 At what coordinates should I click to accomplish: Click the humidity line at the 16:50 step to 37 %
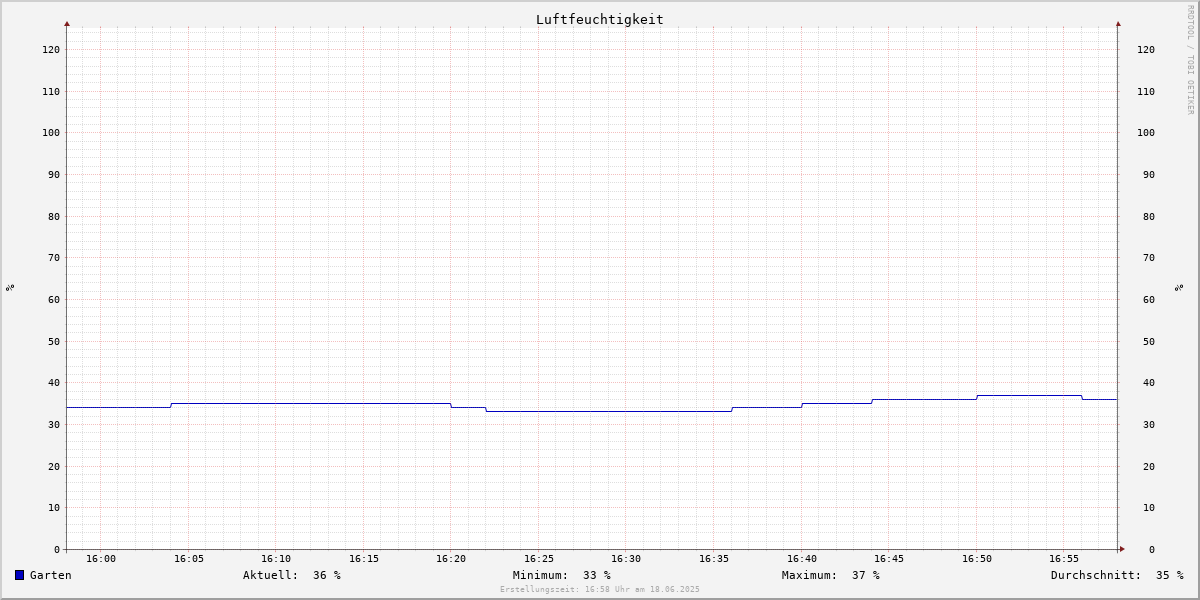(977, 397)
